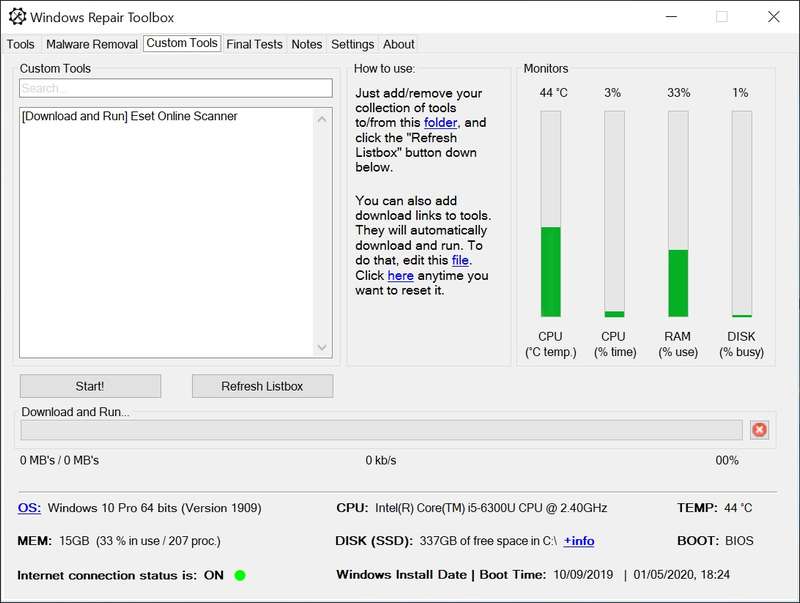Open the Settings tab
Viewport: 800px width, 603px height.
pyautogui.click(x=352, y=44)
